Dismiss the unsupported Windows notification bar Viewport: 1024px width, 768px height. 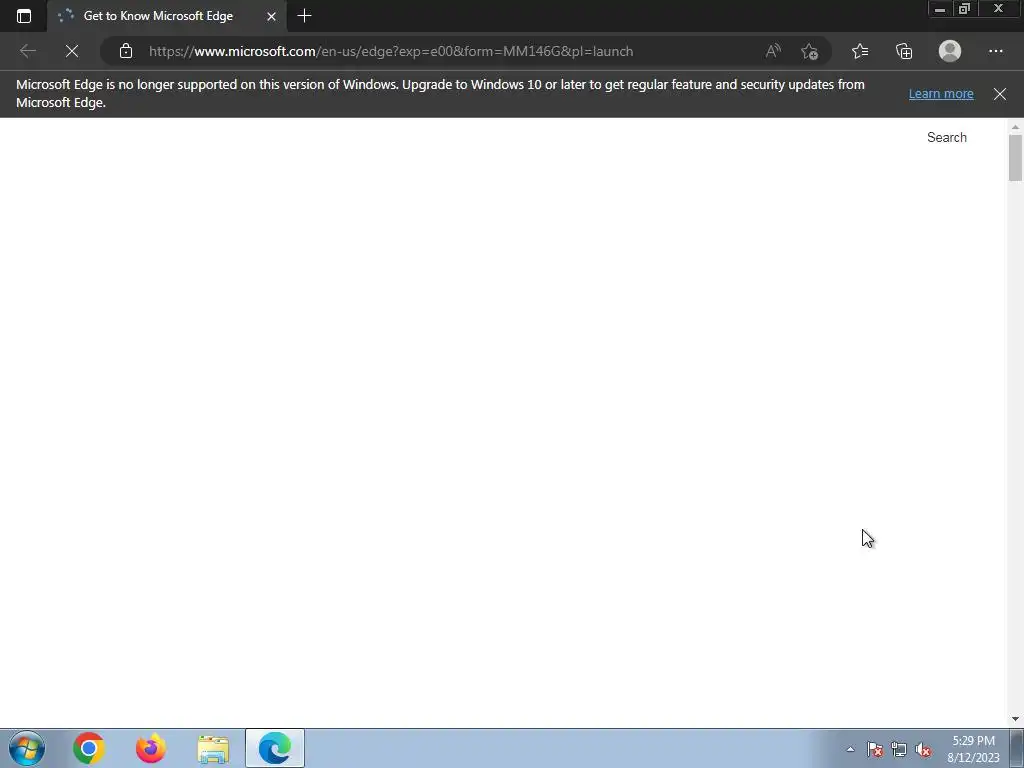pos(1000,93)
